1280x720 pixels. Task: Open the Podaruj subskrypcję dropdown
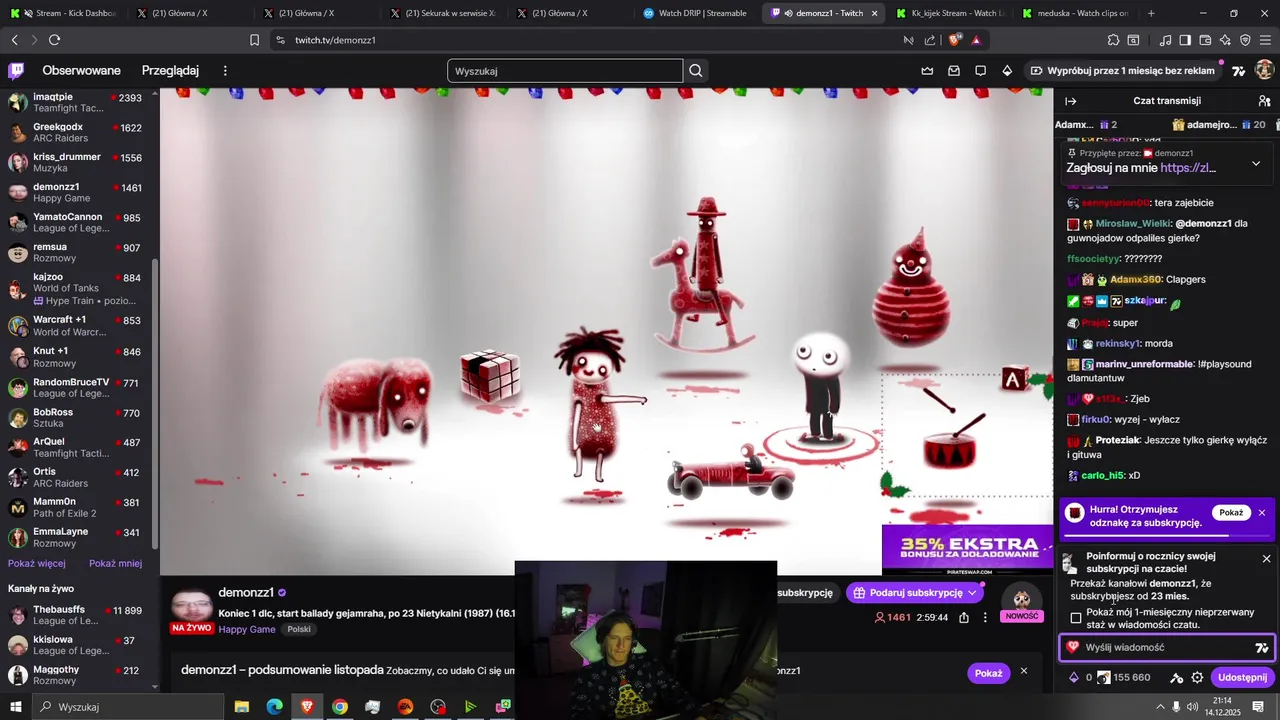click(x=971, y=593)
